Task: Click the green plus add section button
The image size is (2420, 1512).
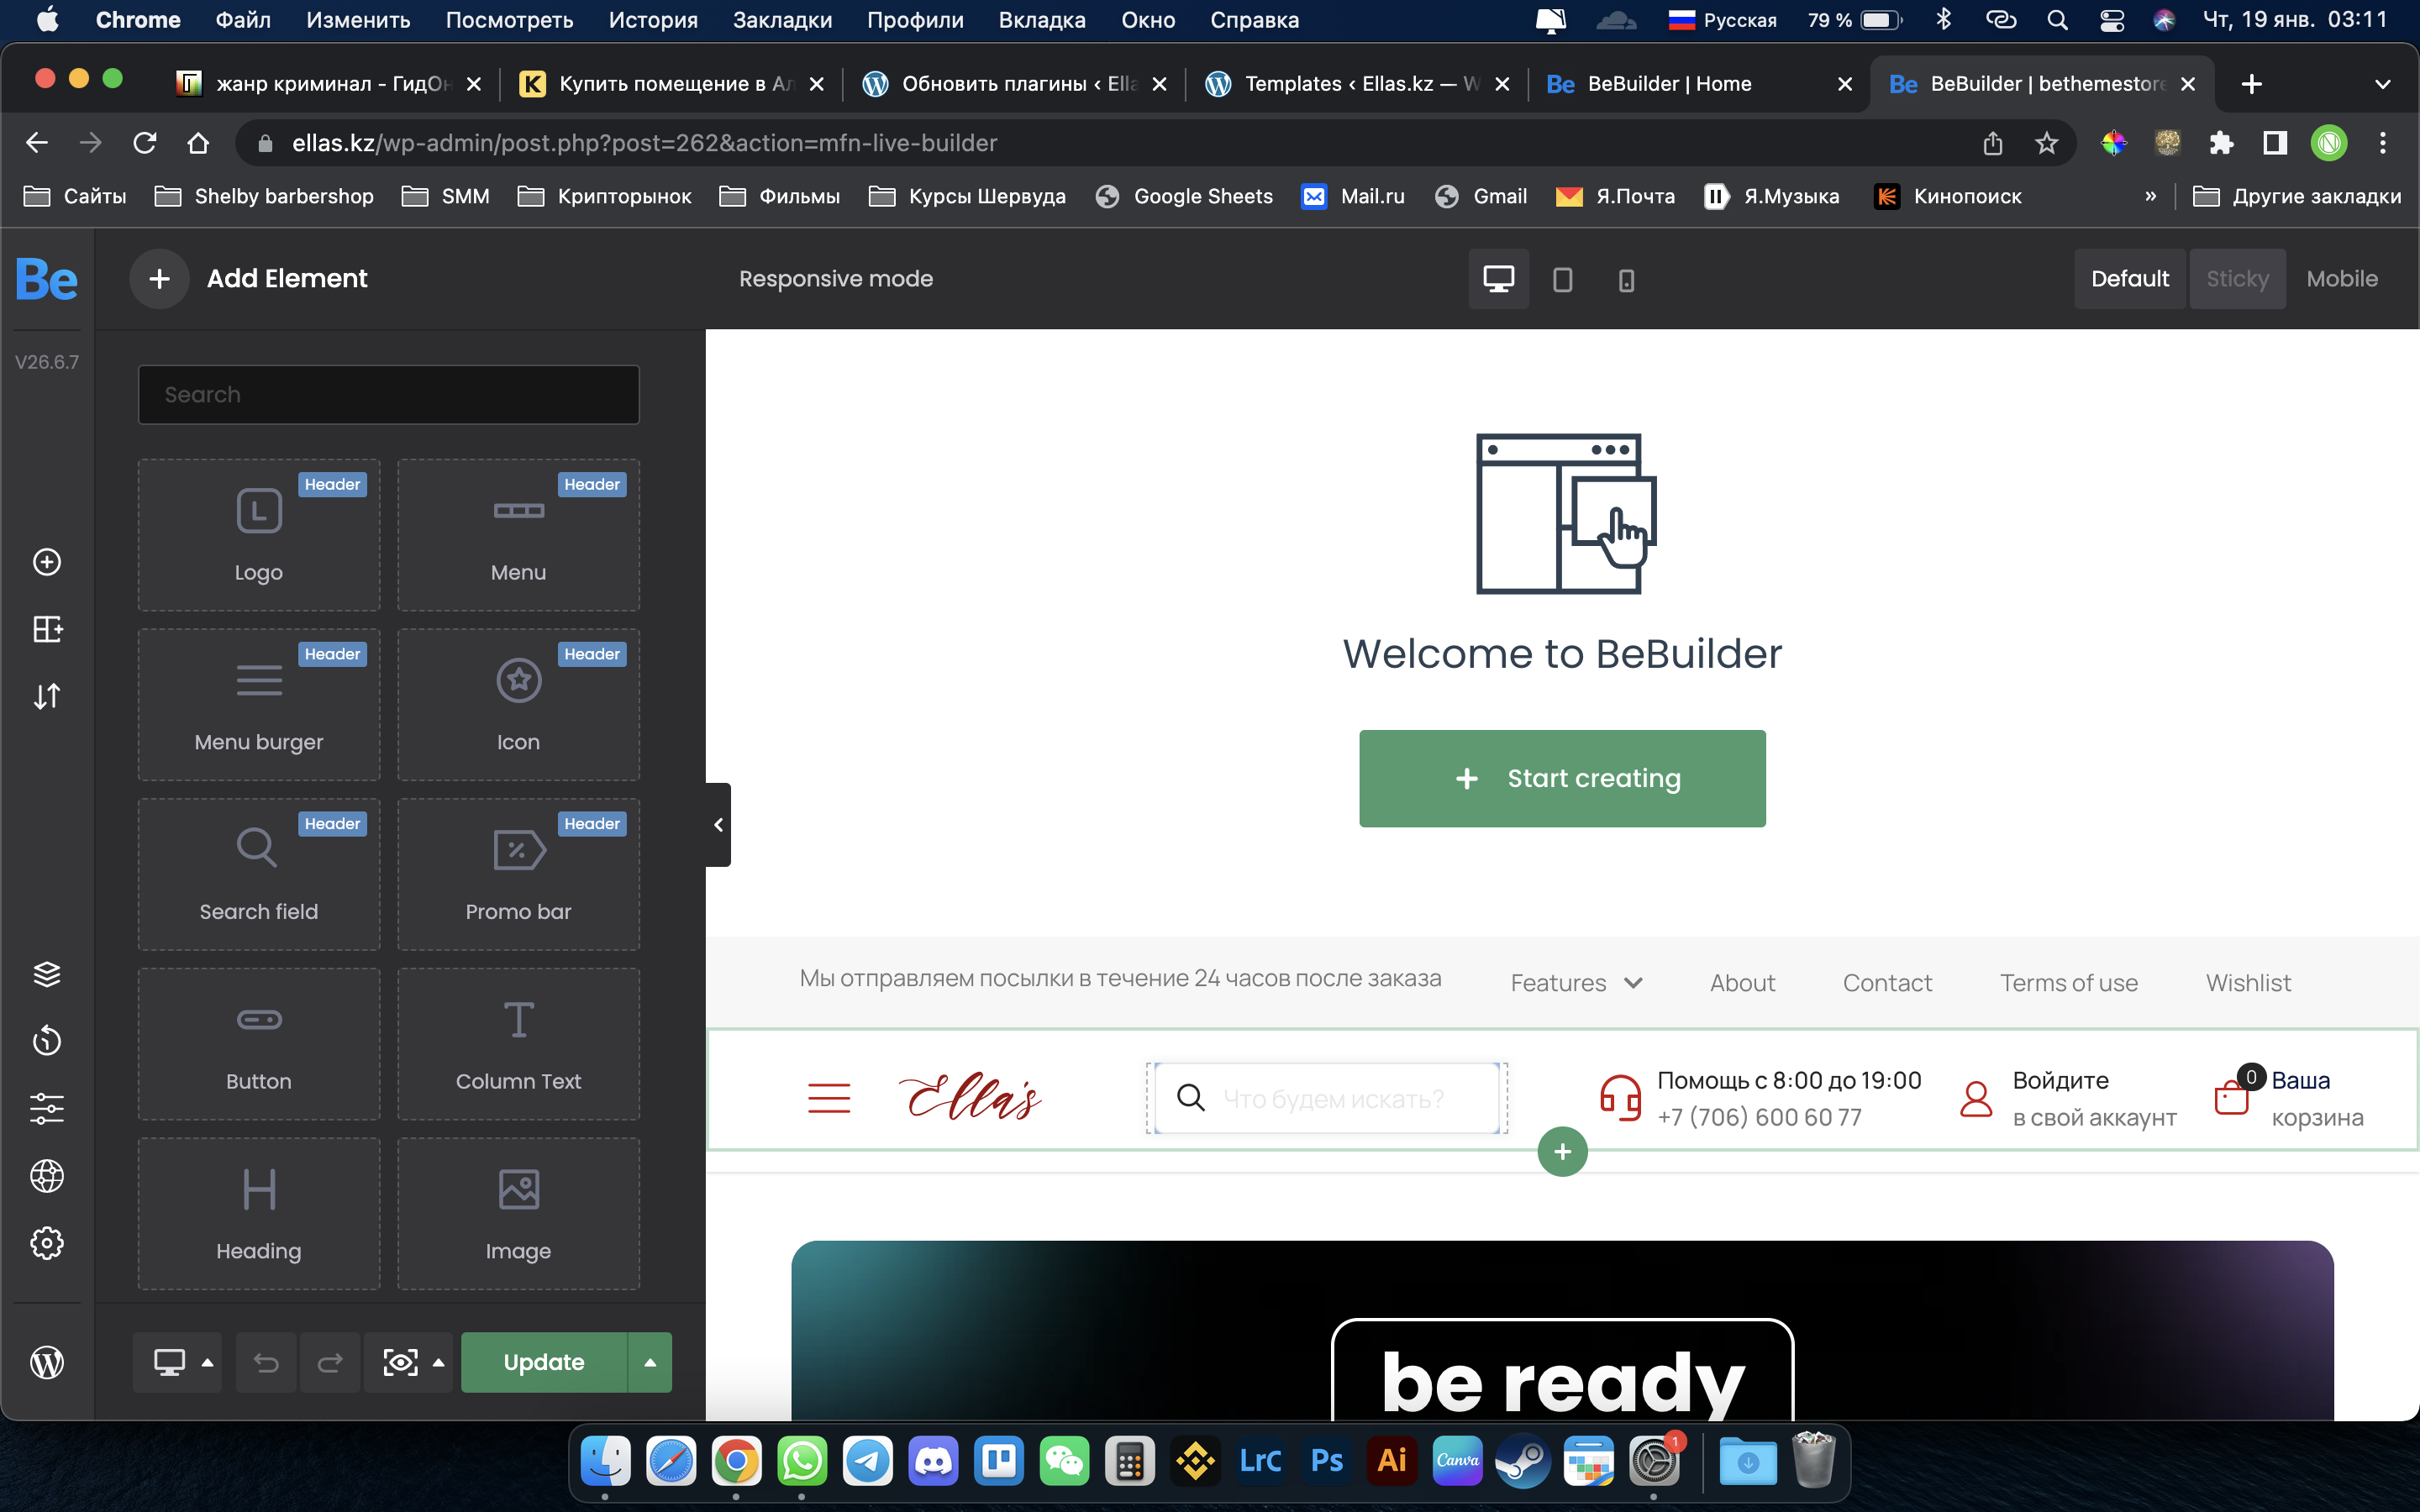Action: click(1562, 1152)
